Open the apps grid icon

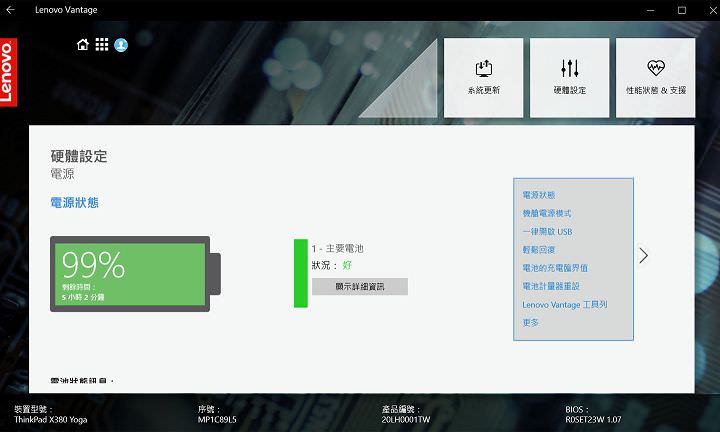pos(102,45)
